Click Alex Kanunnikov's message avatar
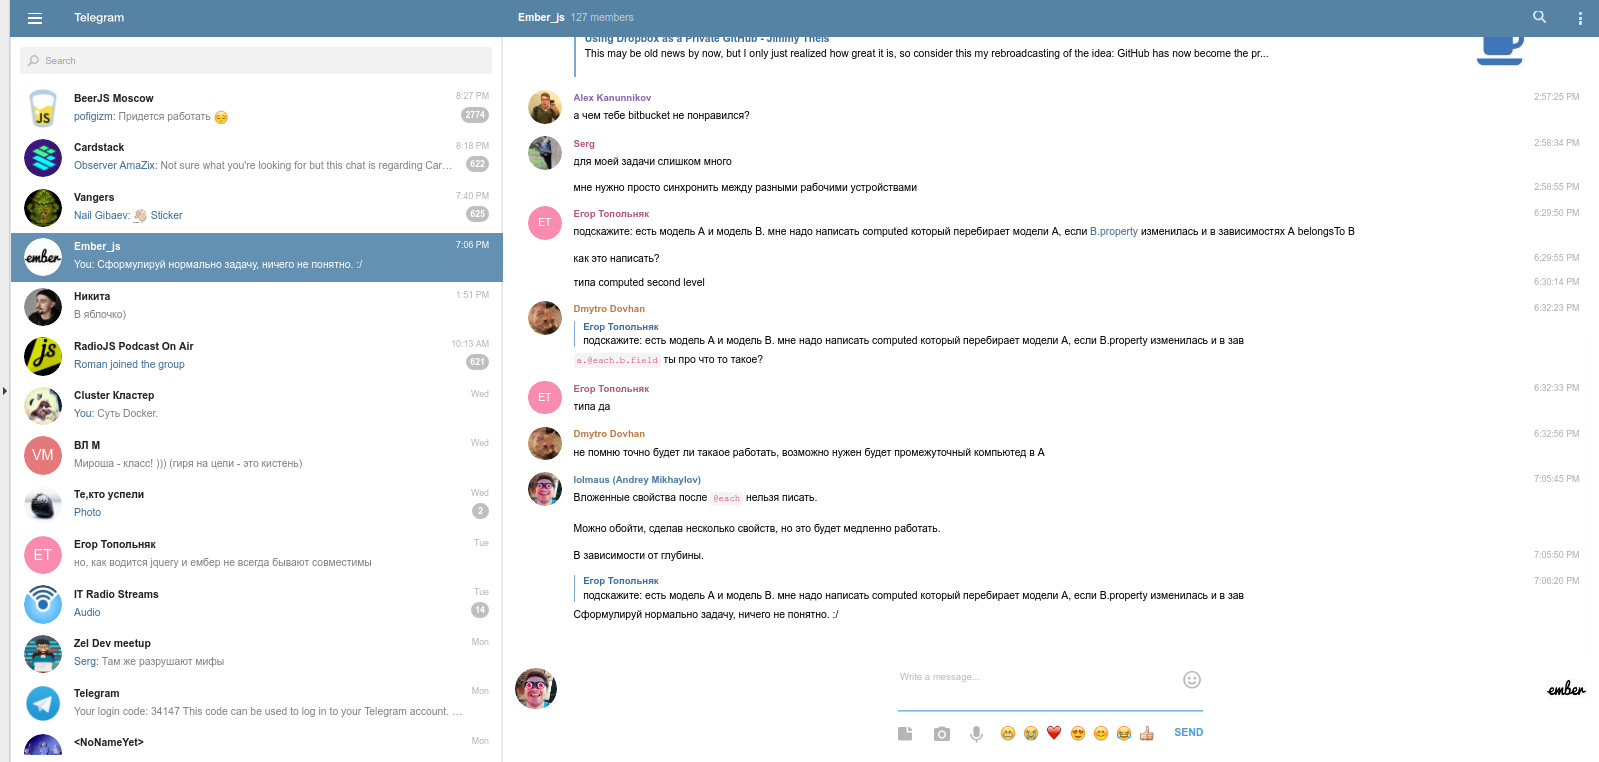The image size is (1599, 762). (x=545, y=107)
